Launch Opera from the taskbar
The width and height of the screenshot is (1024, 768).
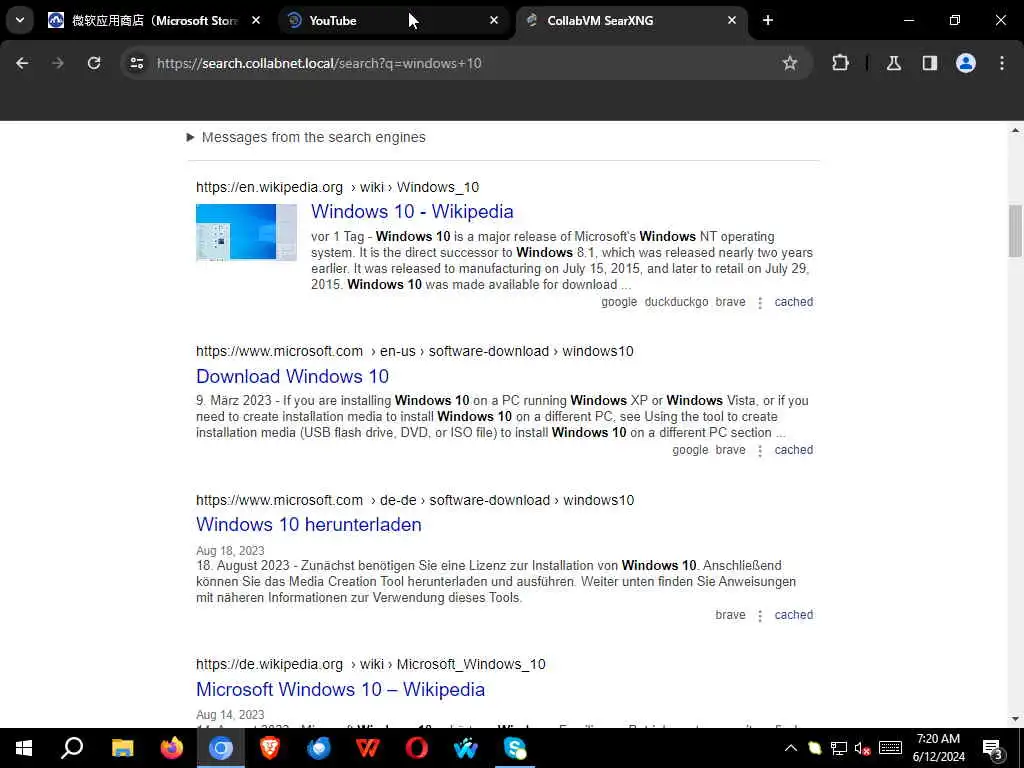coord(417,748)
